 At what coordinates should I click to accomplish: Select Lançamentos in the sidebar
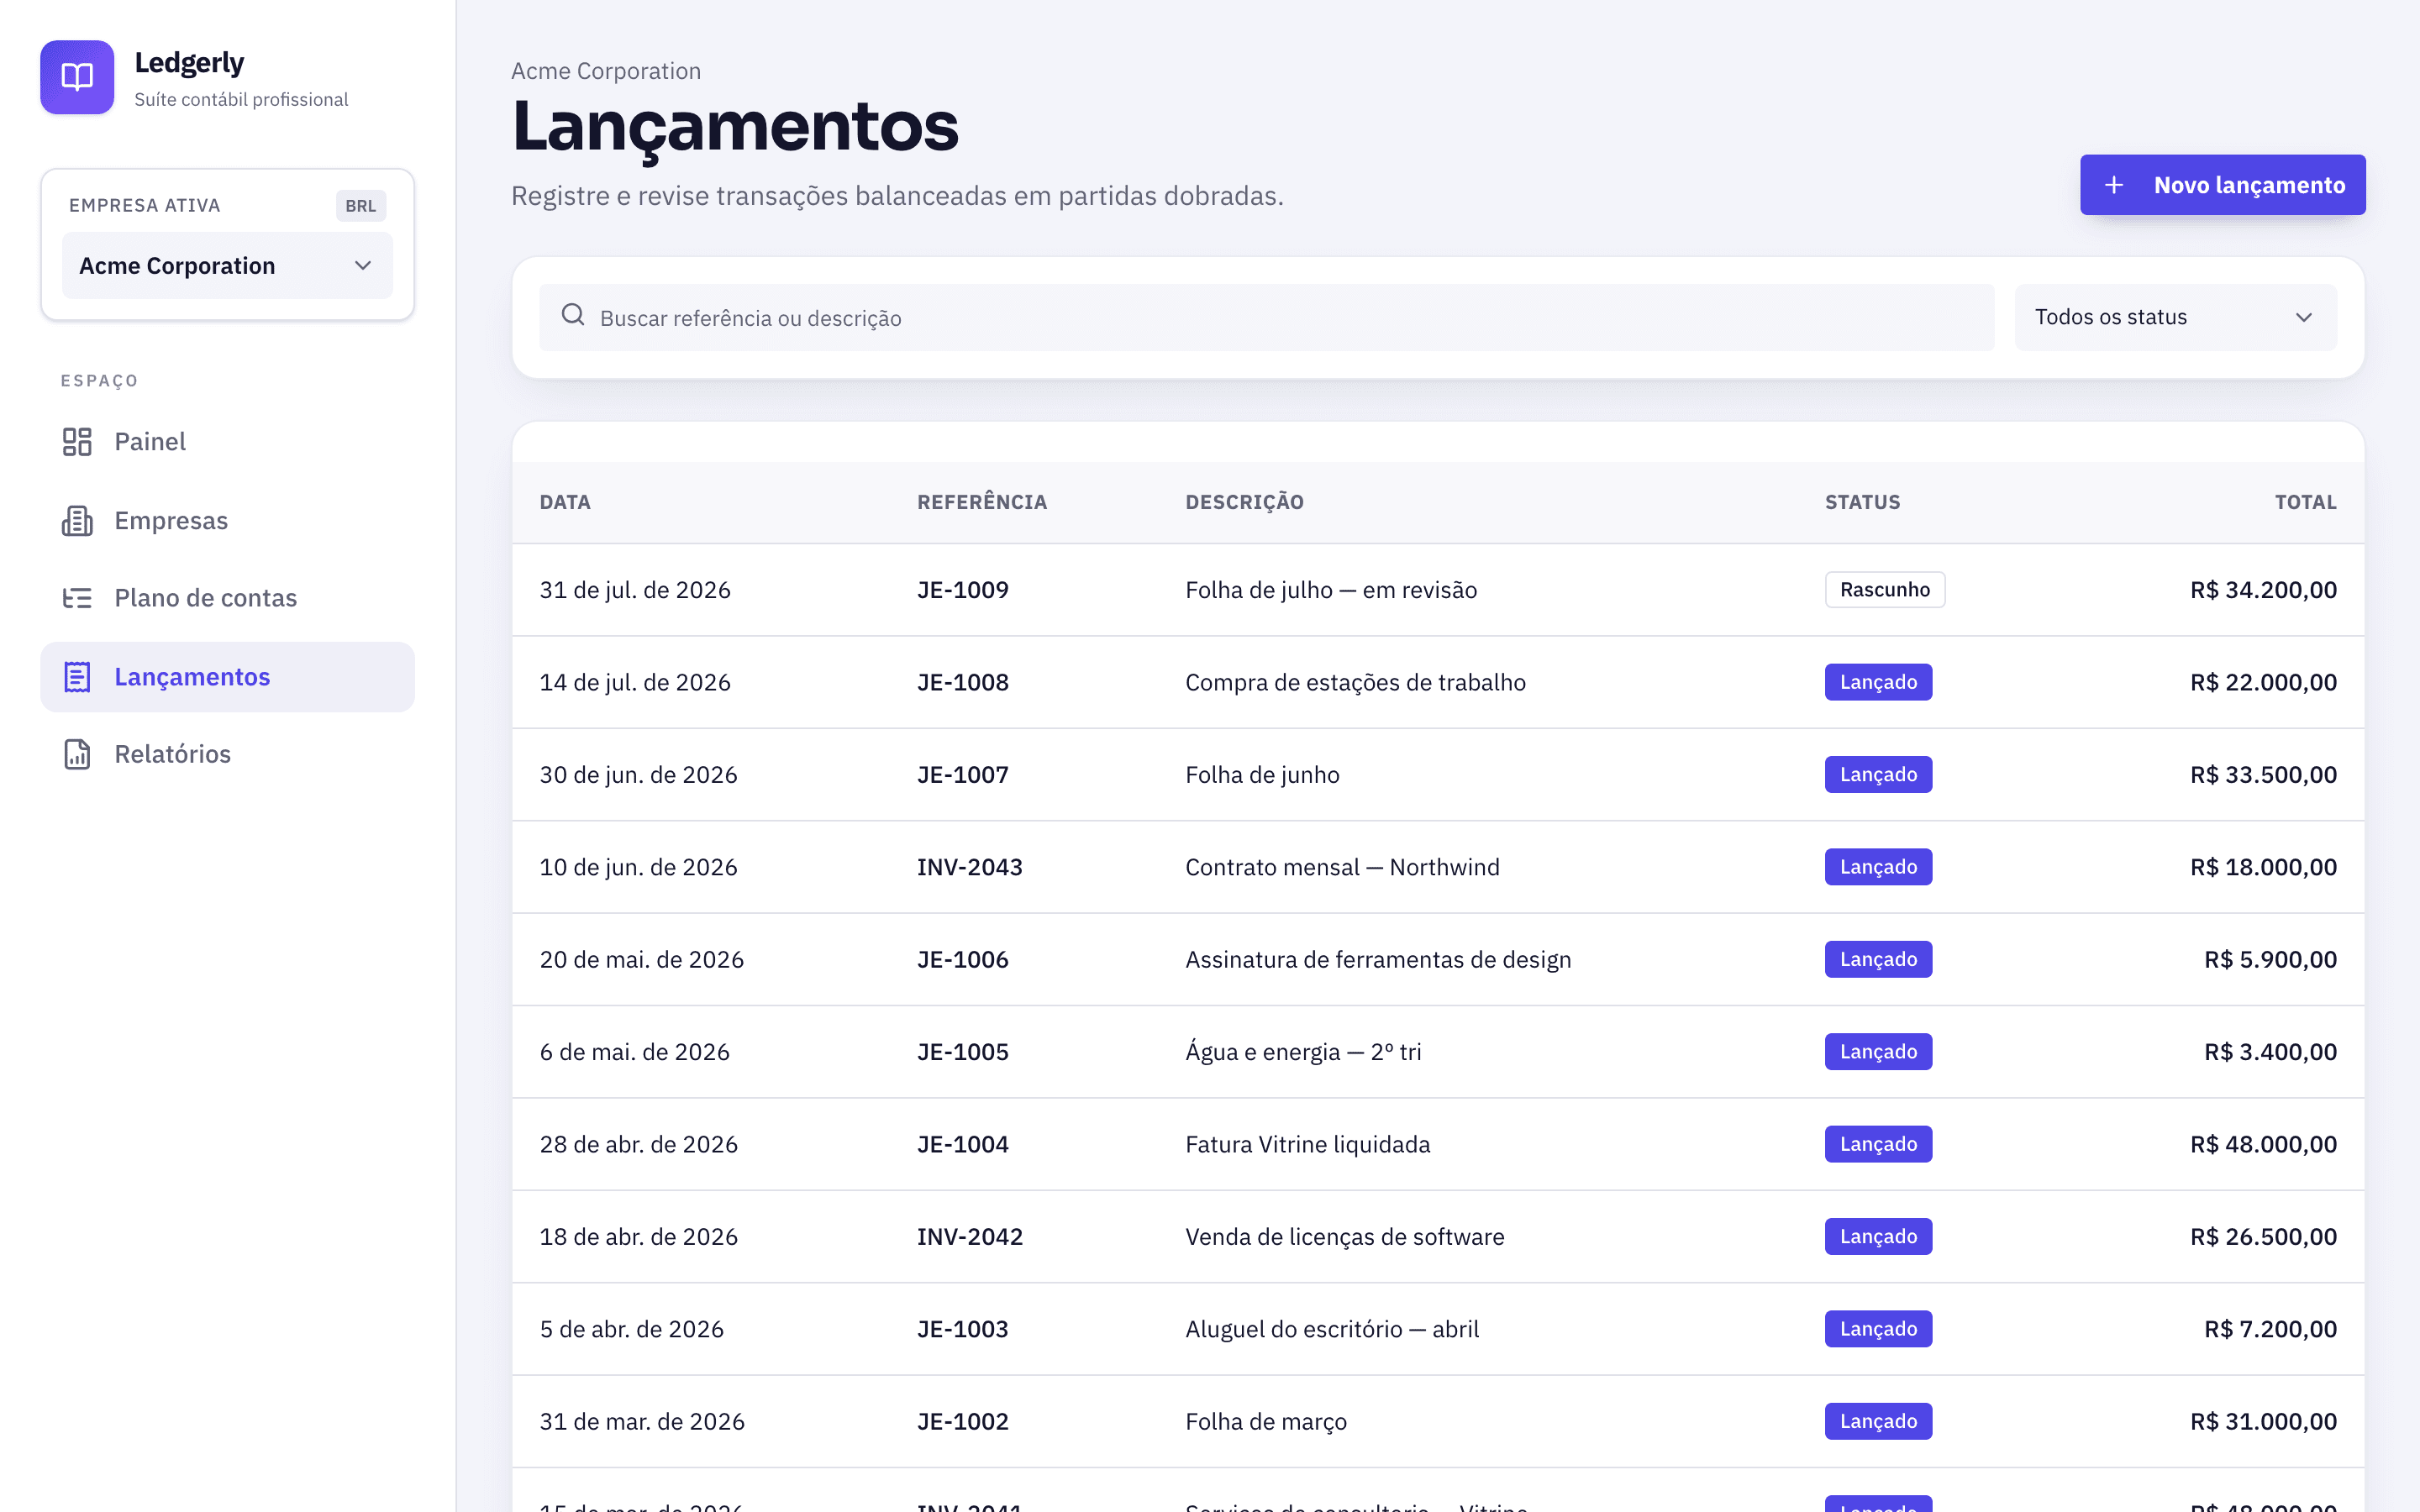pos(227,677)
